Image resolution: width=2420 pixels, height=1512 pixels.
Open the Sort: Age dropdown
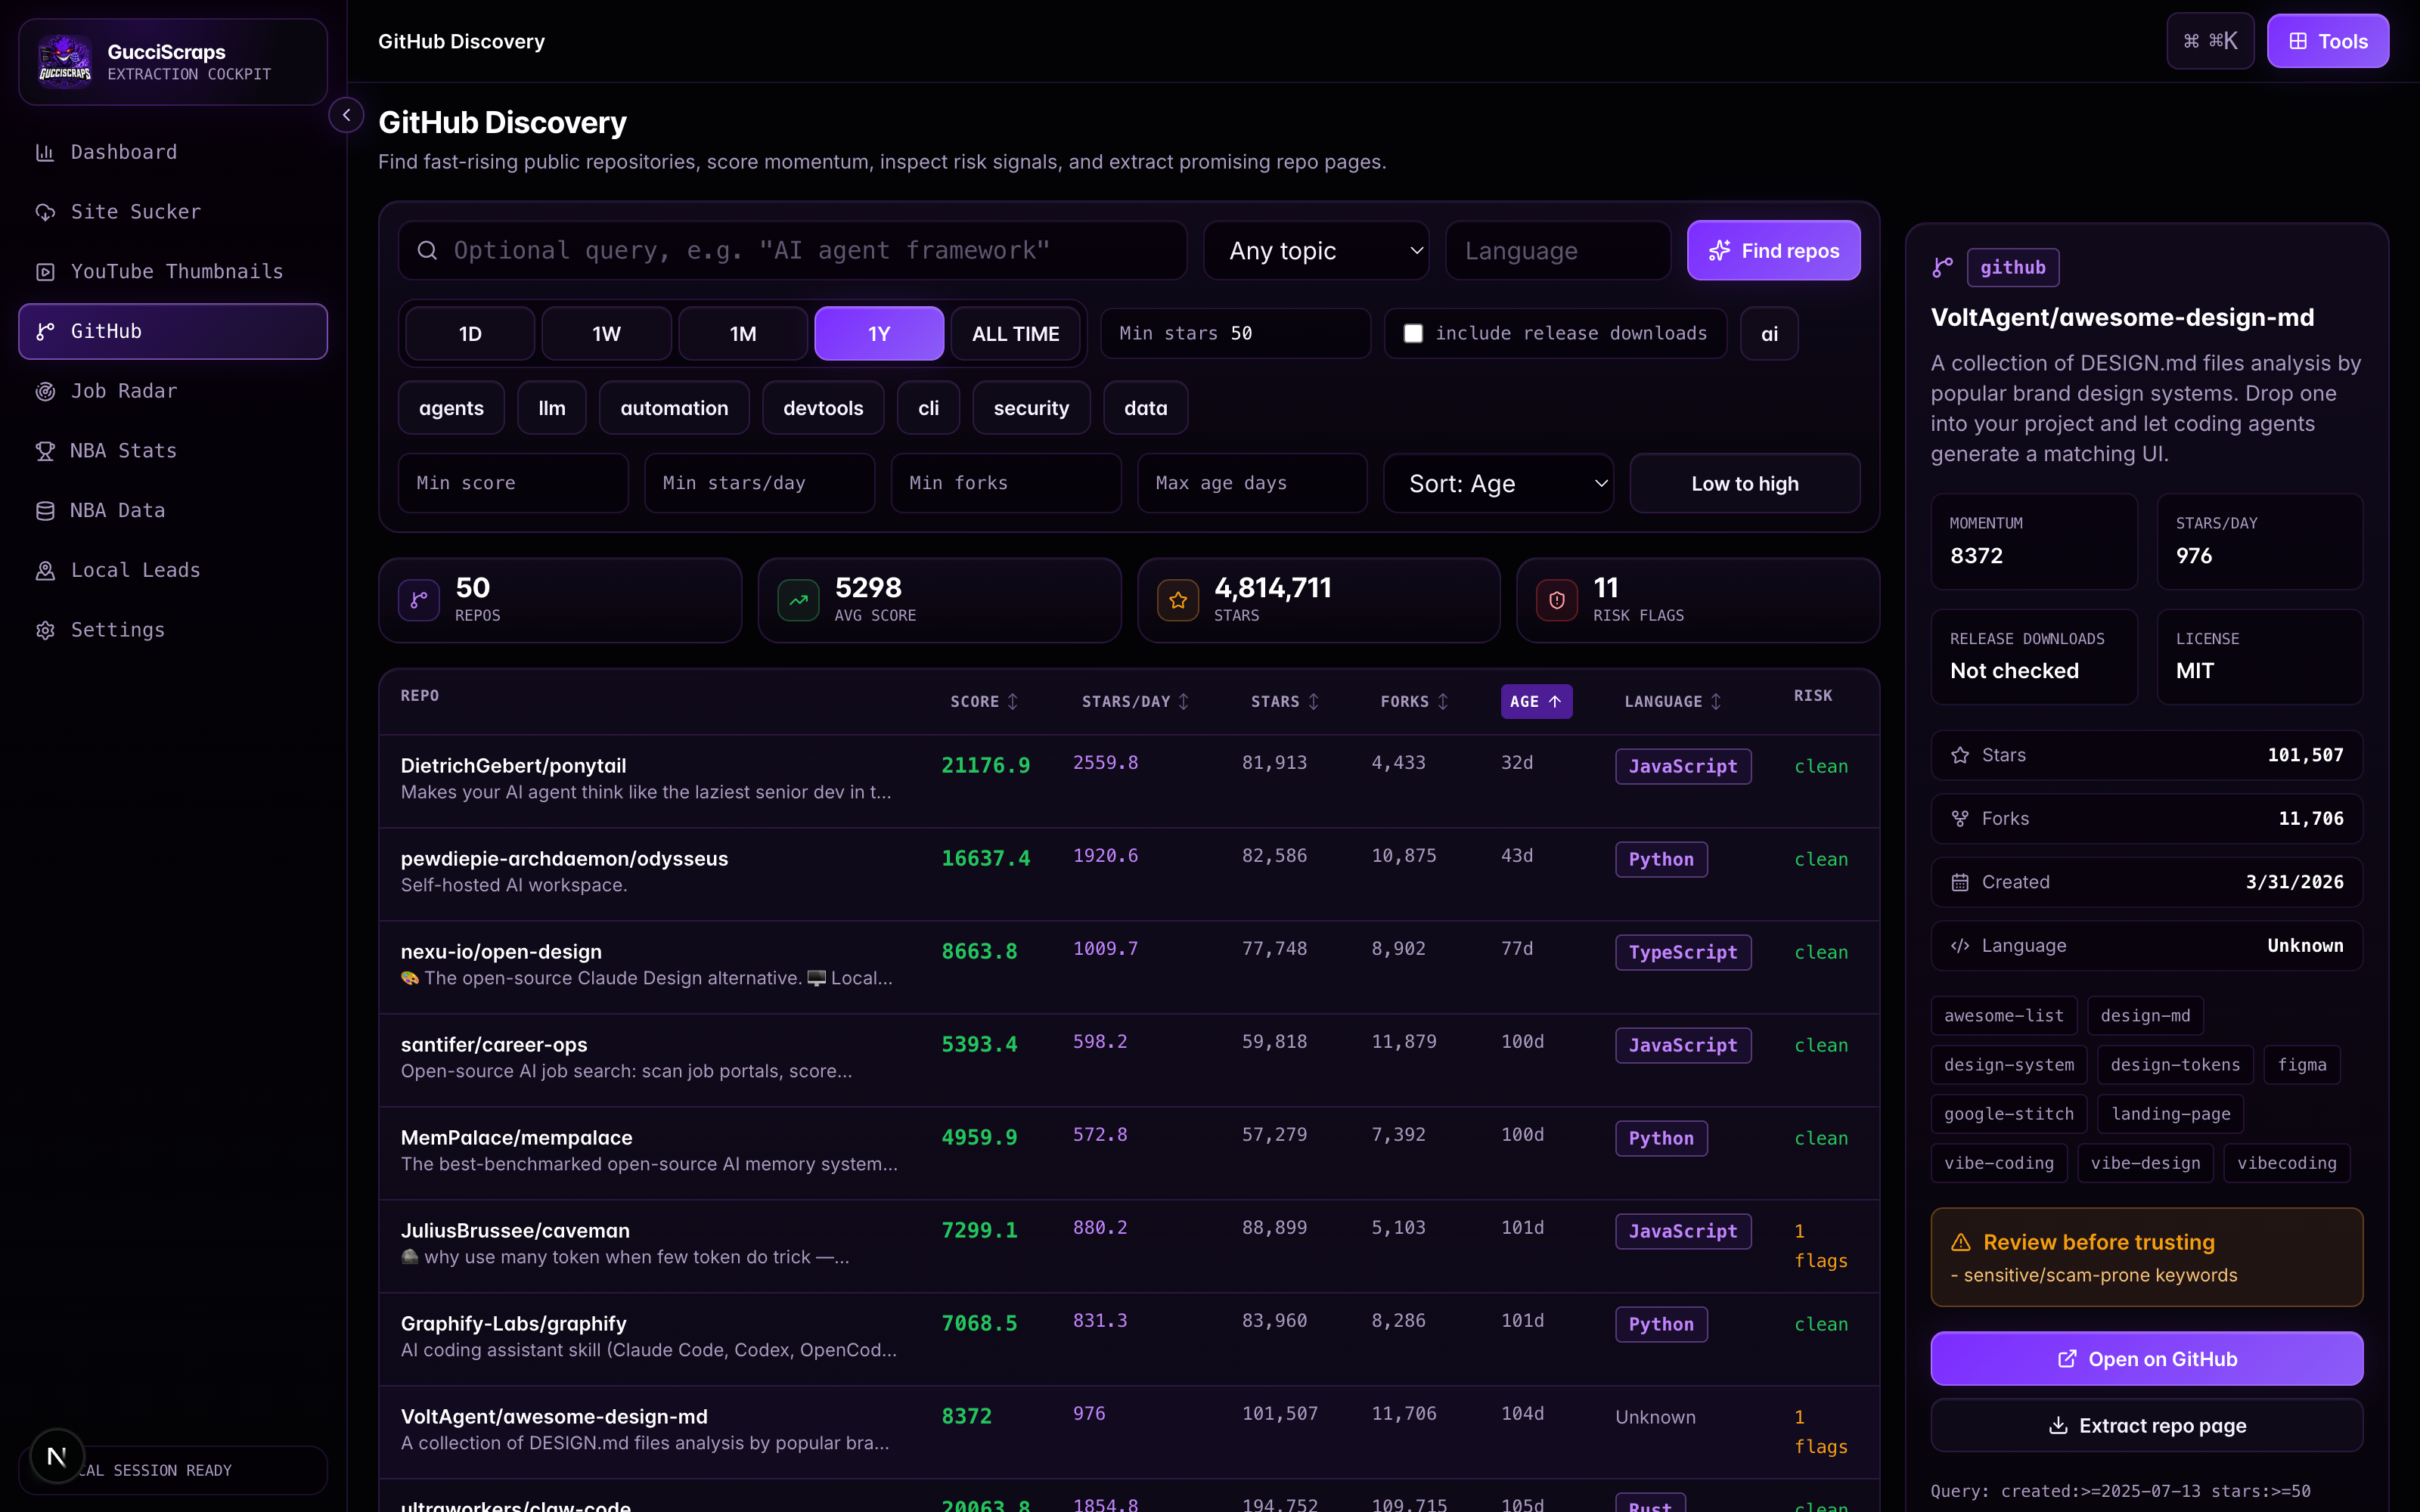[x=1498, y=484]
